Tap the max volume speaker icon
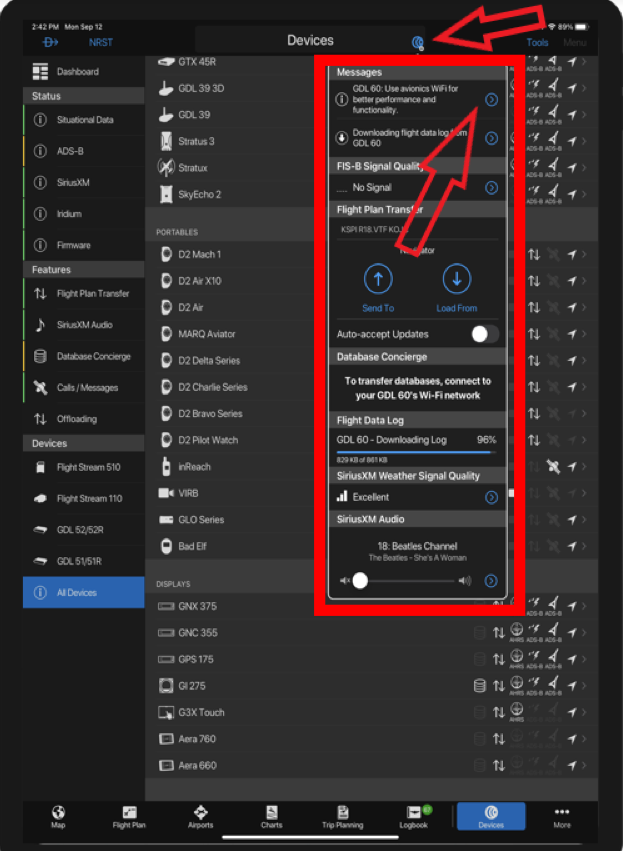The image size is (623, 851). point(465,581)
